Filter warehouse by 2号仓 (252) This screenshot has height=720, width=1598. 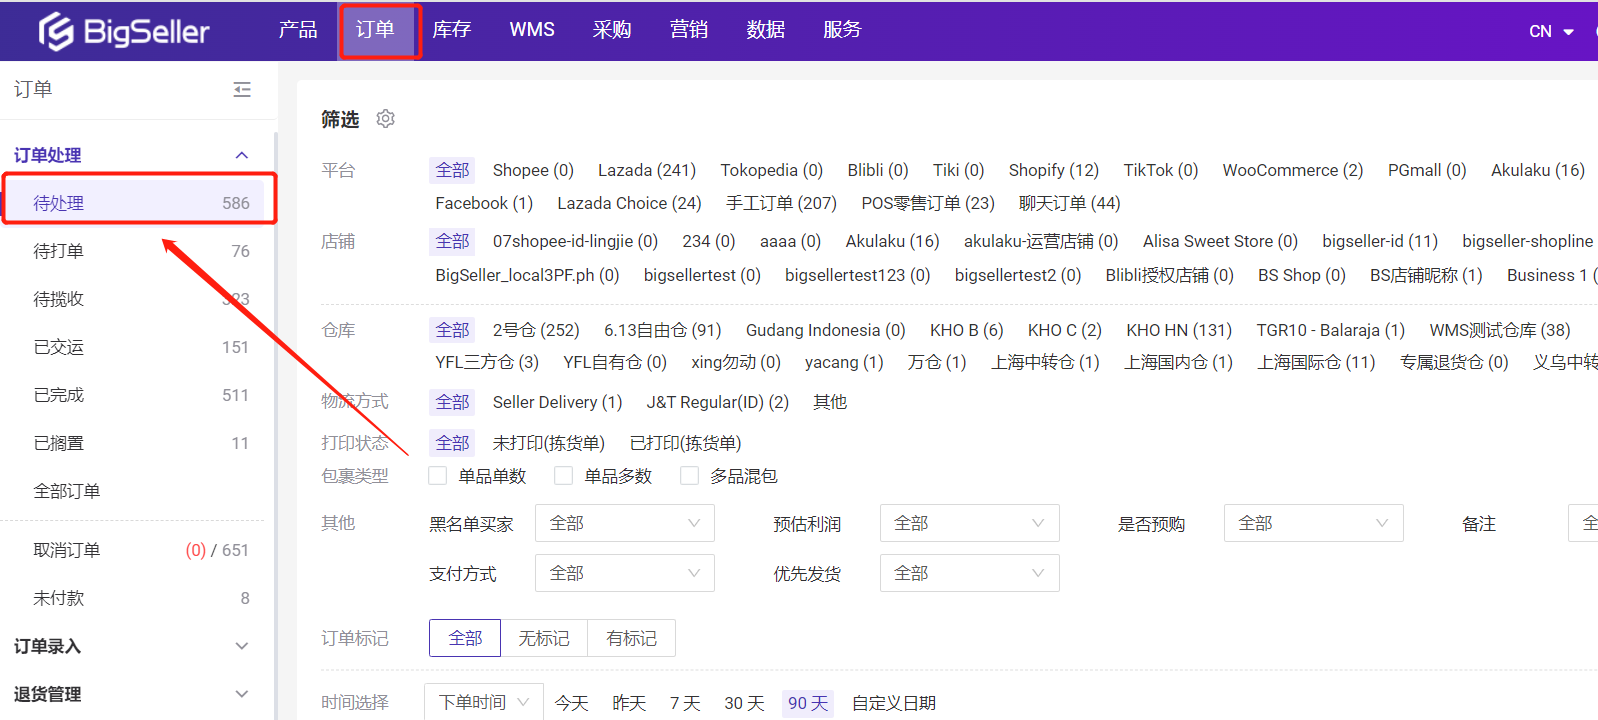tap(536, 330)
